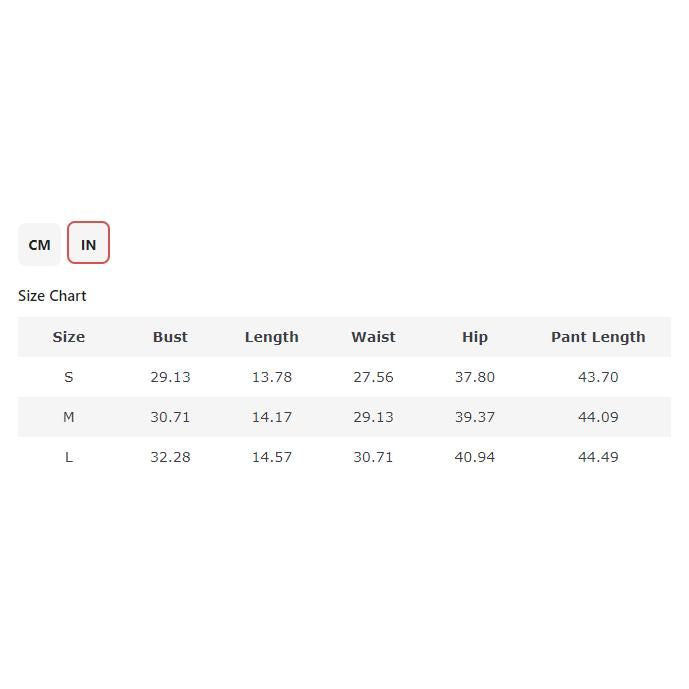The height and width of the screenshot is (689, 689).
Task: Click the 39.37 hip measurement
Action: tap(475, 417)
